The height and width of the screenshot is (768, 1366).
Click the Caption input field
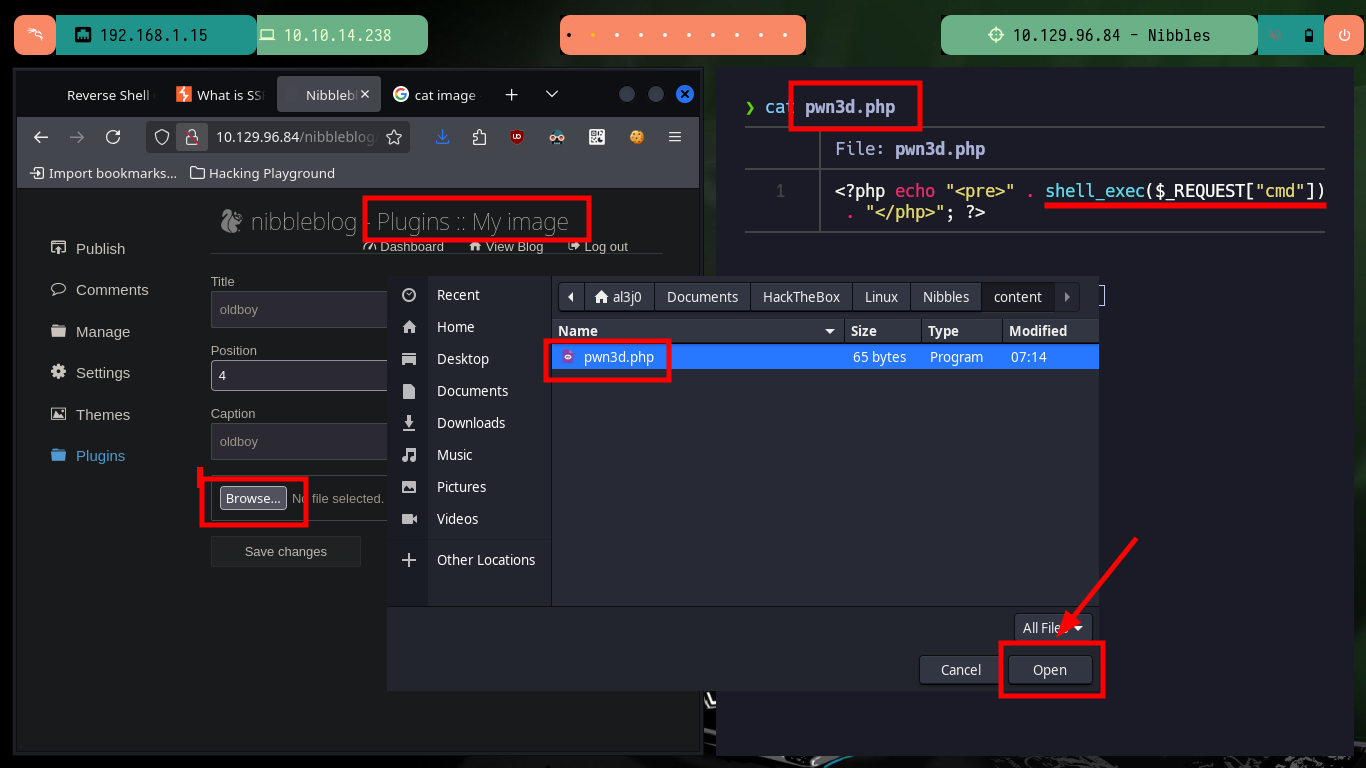tap(299, 441)
